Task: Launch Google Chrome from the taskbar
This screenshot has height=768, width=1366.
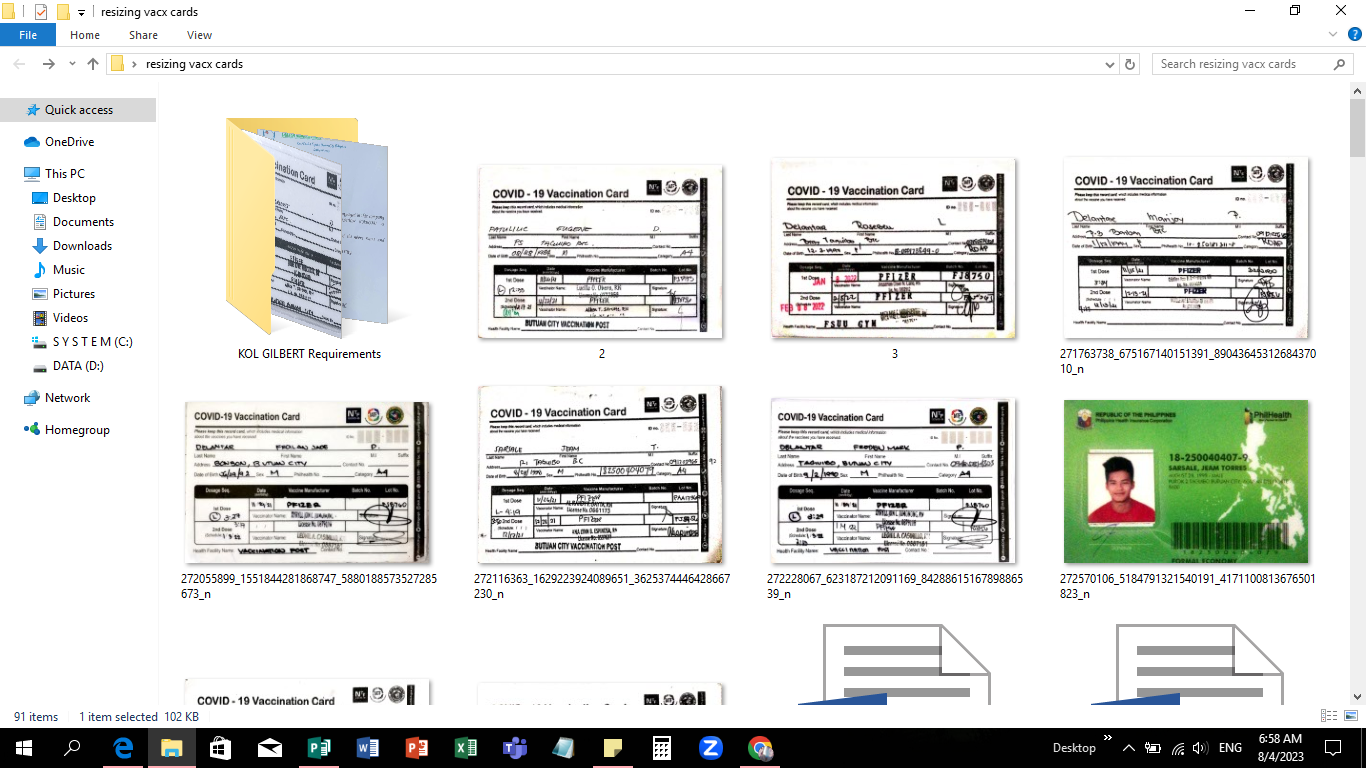Action: tap(759, 748)
